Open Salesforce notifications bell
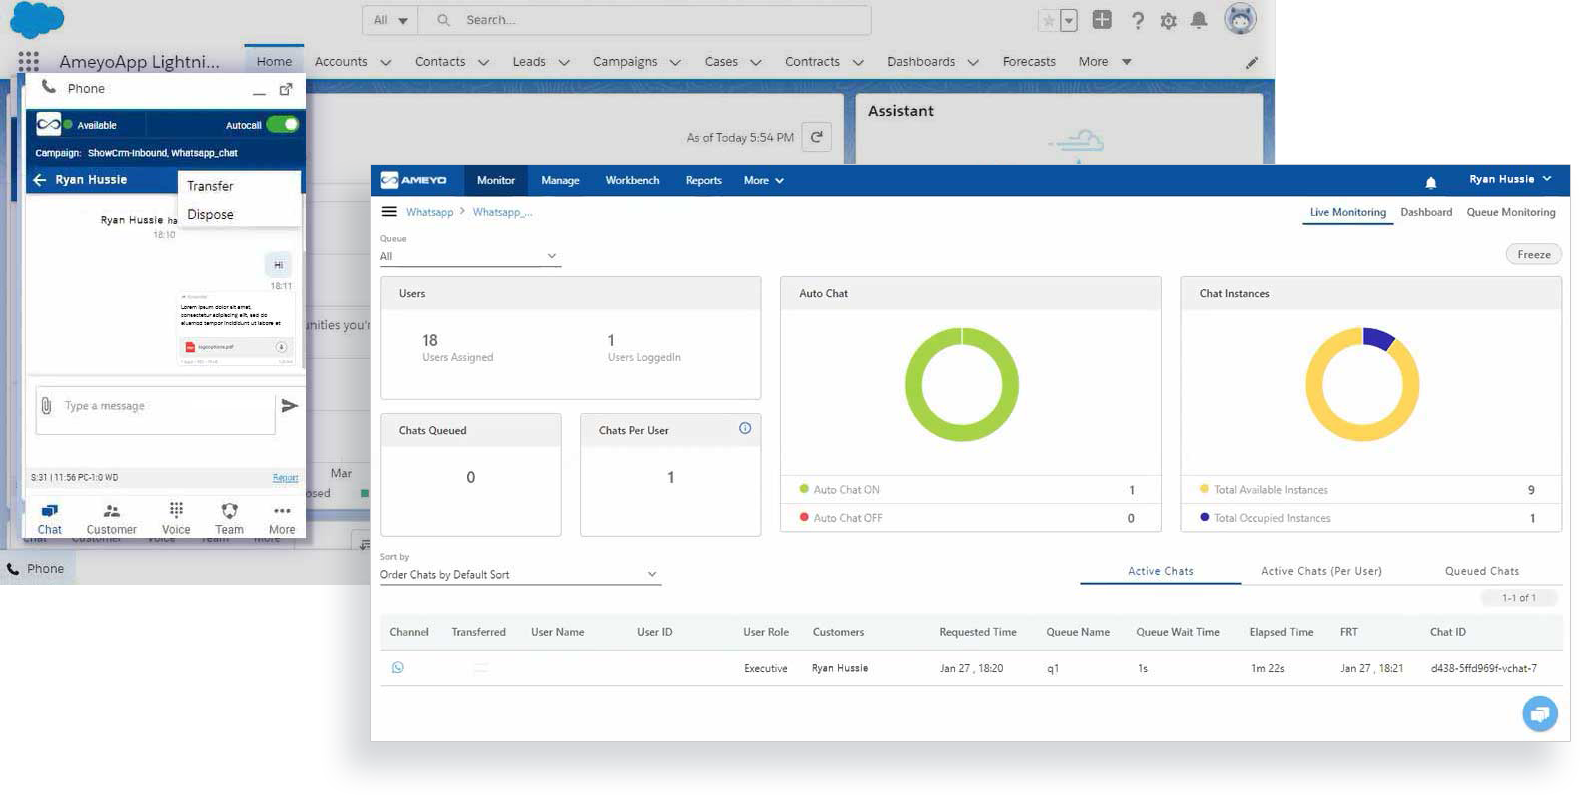Screen dimensions: 1580x795 point(1199,20)
